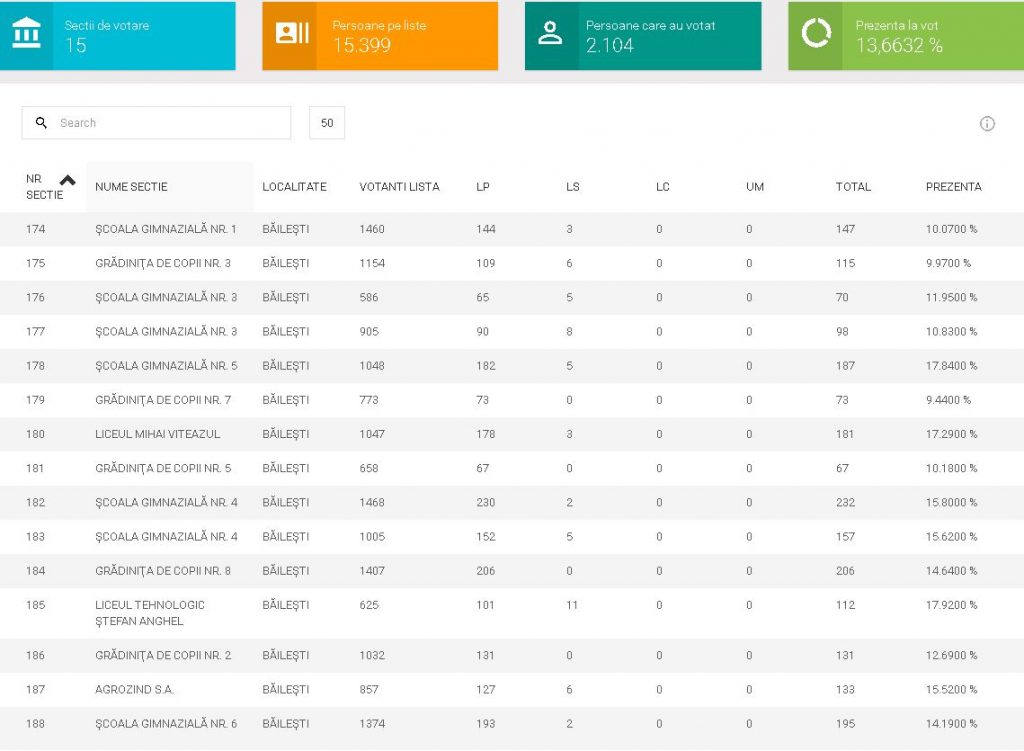This screenshot has width=1024, height=751.
Task: Click GRĂDINIȚA DE COPII NR. 5 name
Action: coord(163,468)
